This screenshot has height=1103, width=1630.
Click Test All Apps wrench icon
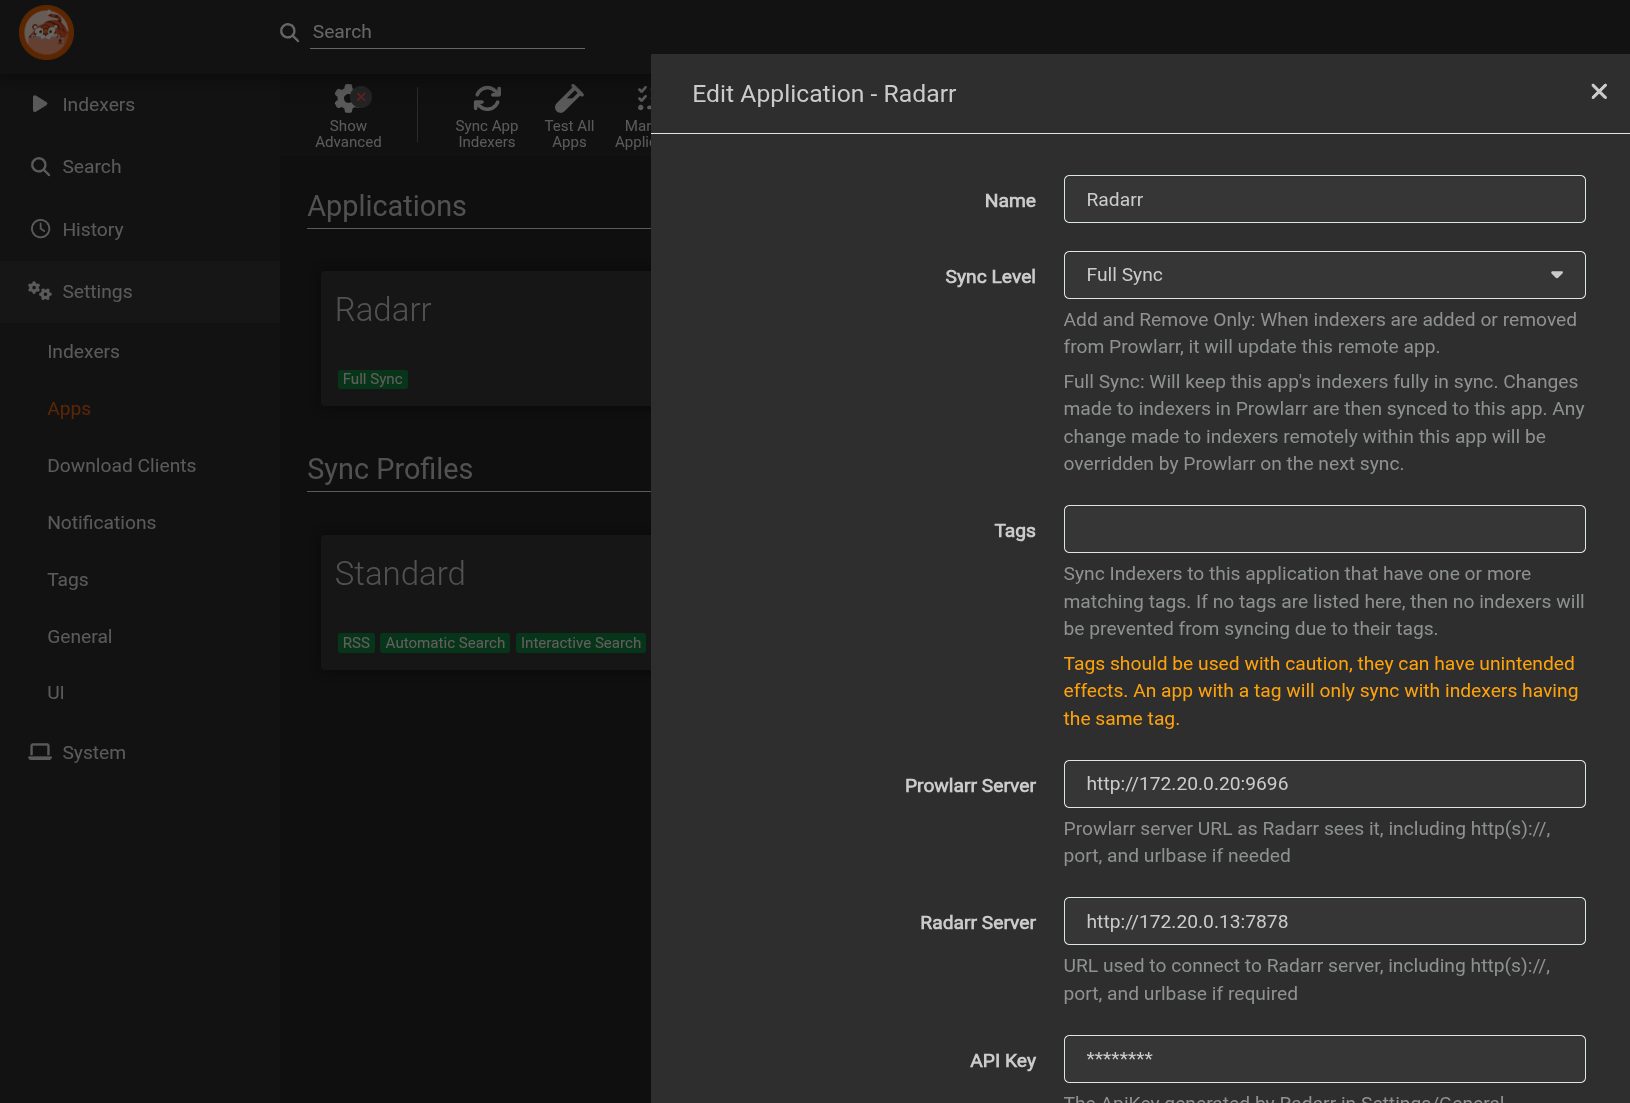click(569, 99)
